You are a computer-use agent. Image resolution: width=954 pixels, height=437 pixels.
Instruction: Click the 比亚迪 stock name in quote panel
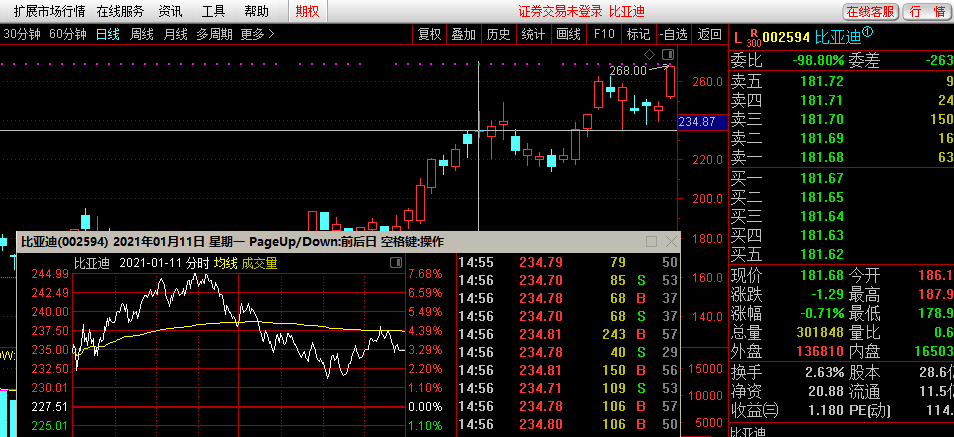[x=838, y=38]
